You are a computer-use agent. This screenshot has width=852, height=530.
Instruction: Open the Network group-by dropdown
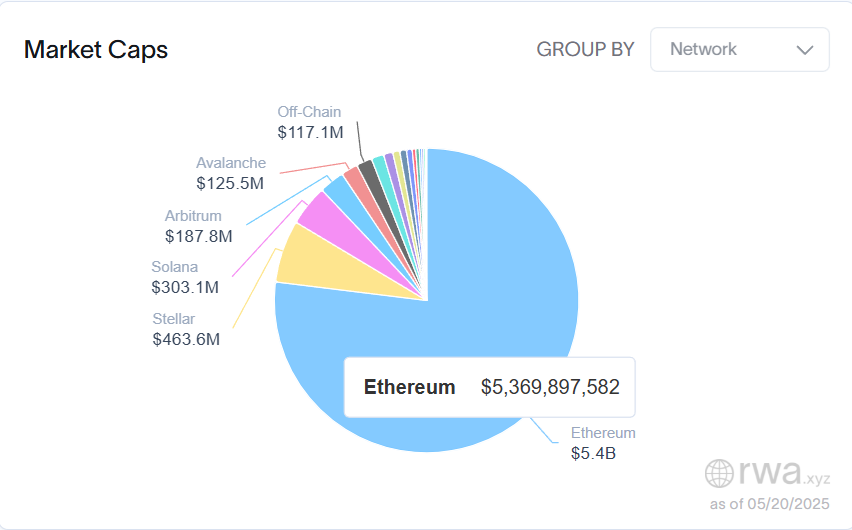point(739,49)
